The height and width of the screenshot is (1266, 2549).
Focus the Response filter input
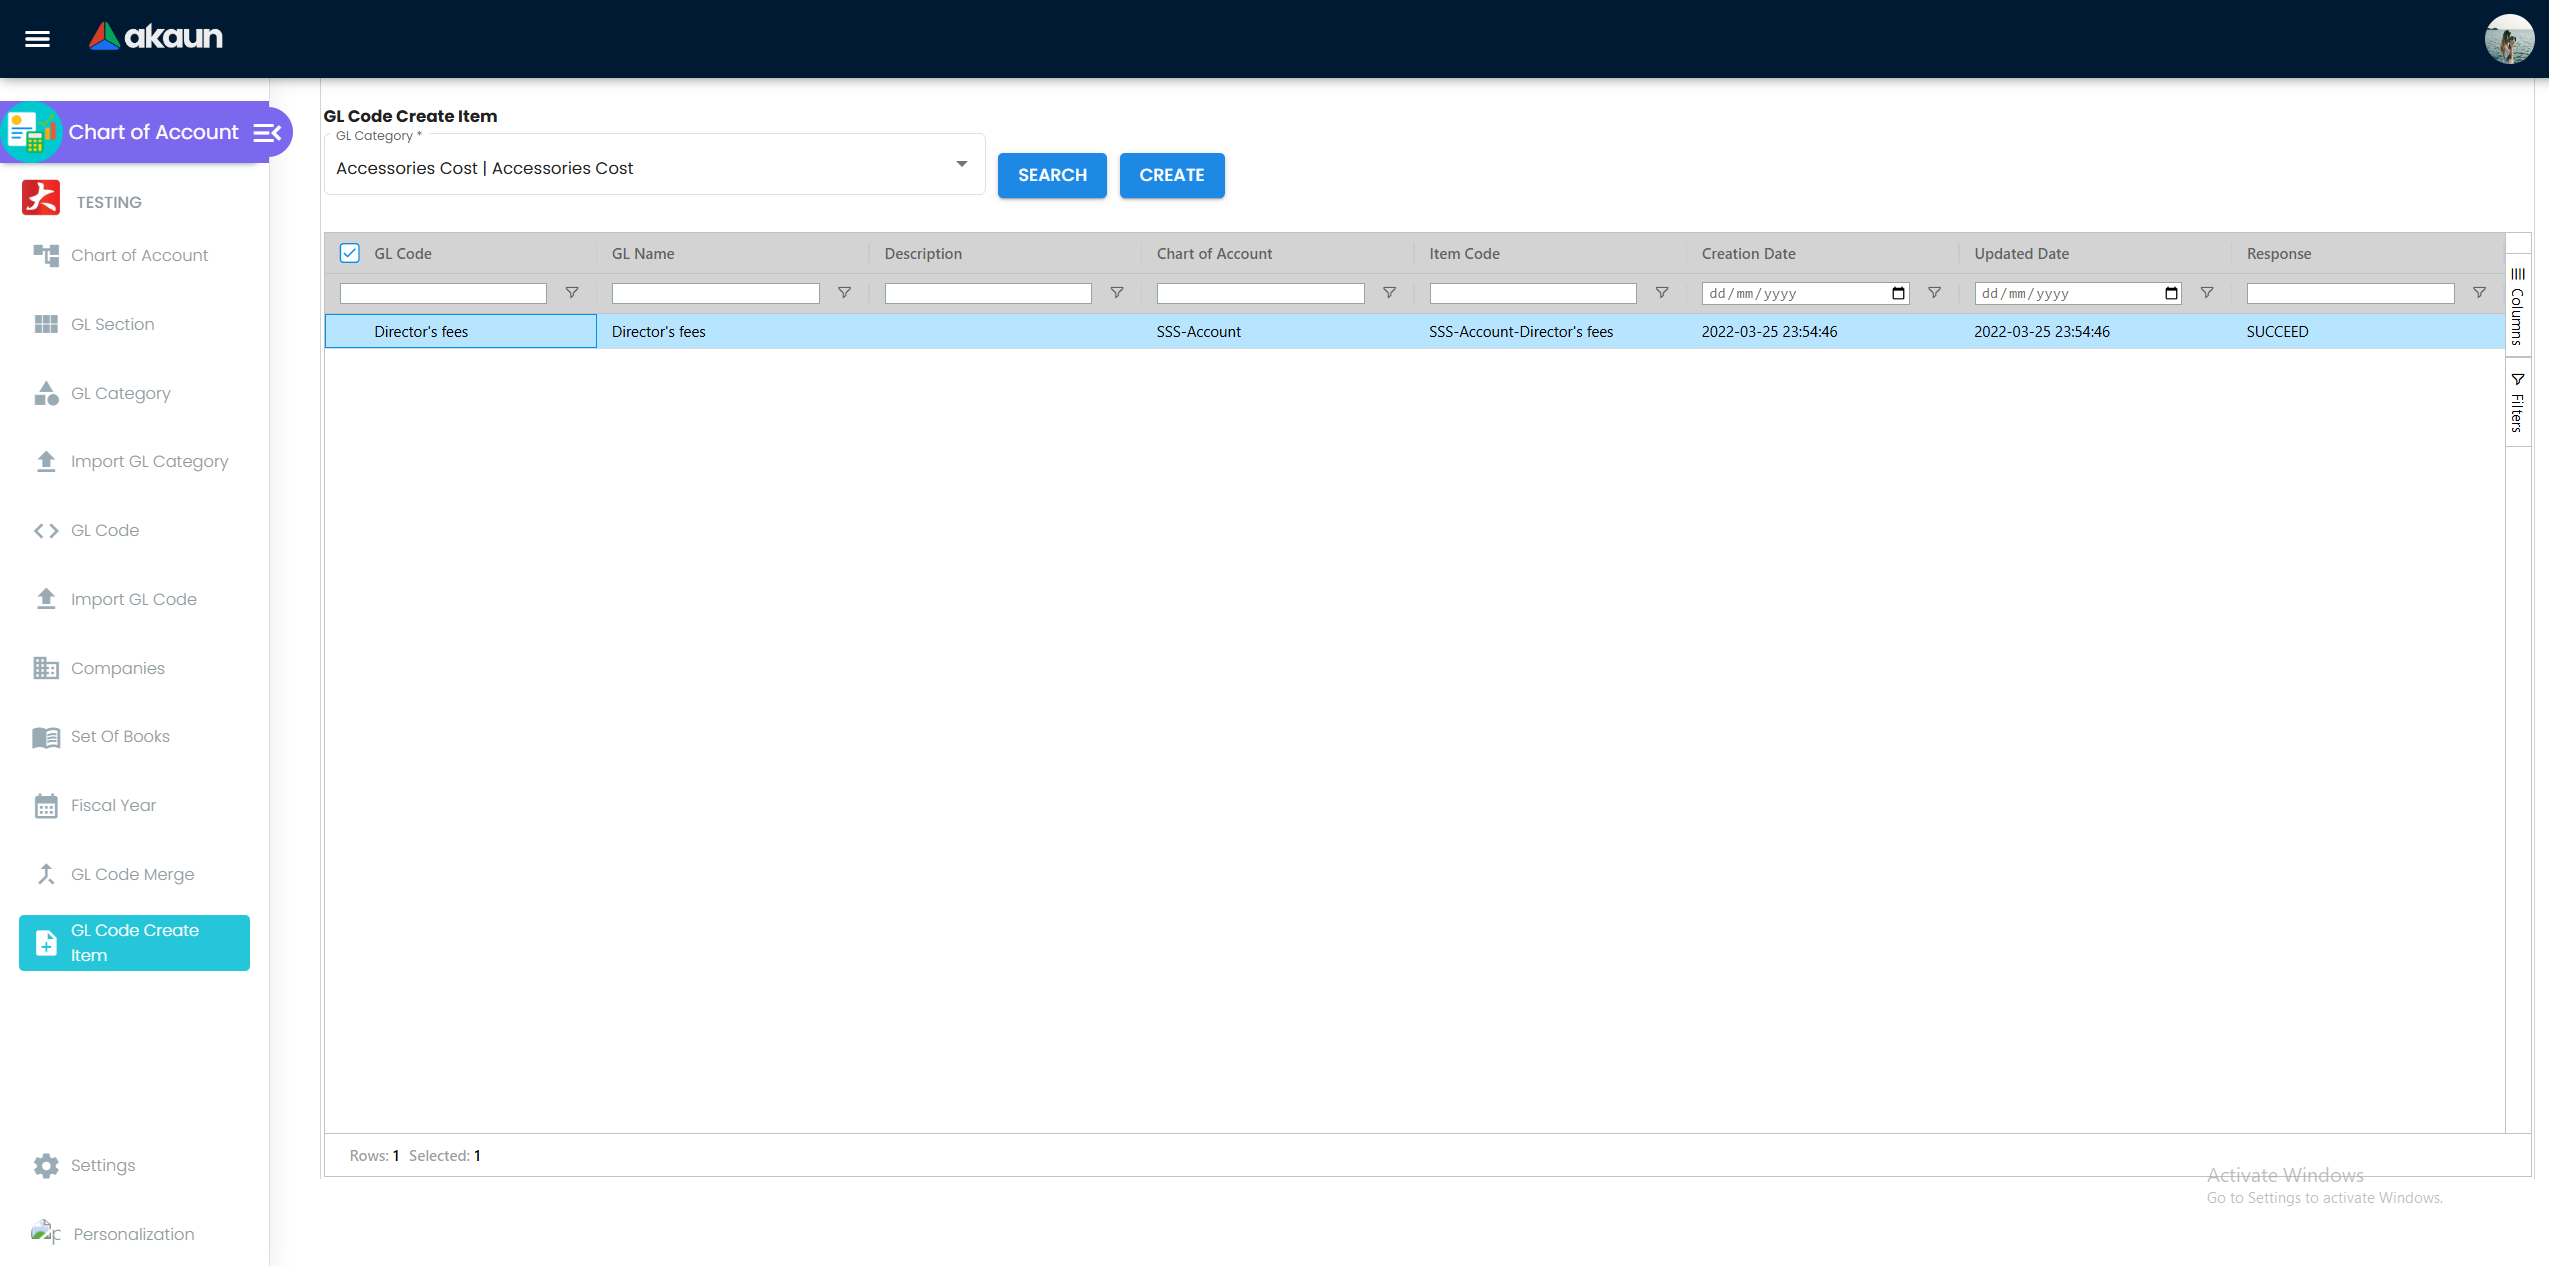pyautogui.click(x=2350, y=293)
